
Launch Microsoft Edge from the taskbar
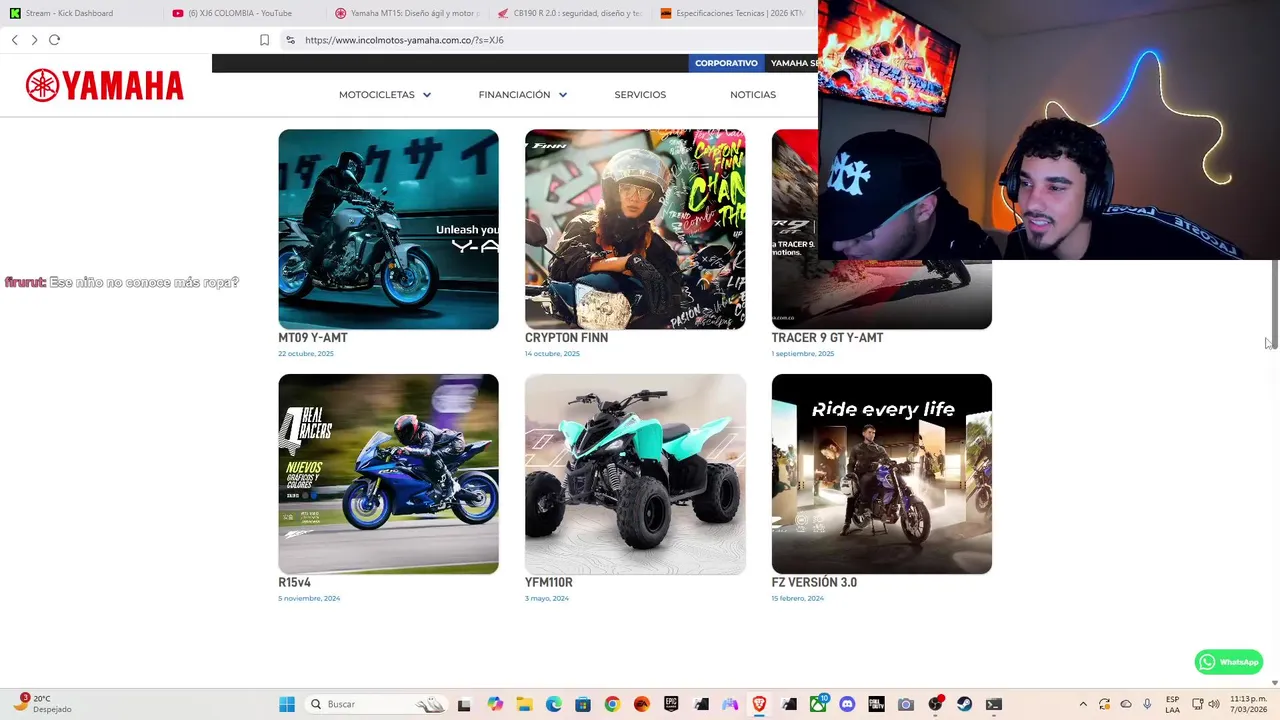[554, 704]
